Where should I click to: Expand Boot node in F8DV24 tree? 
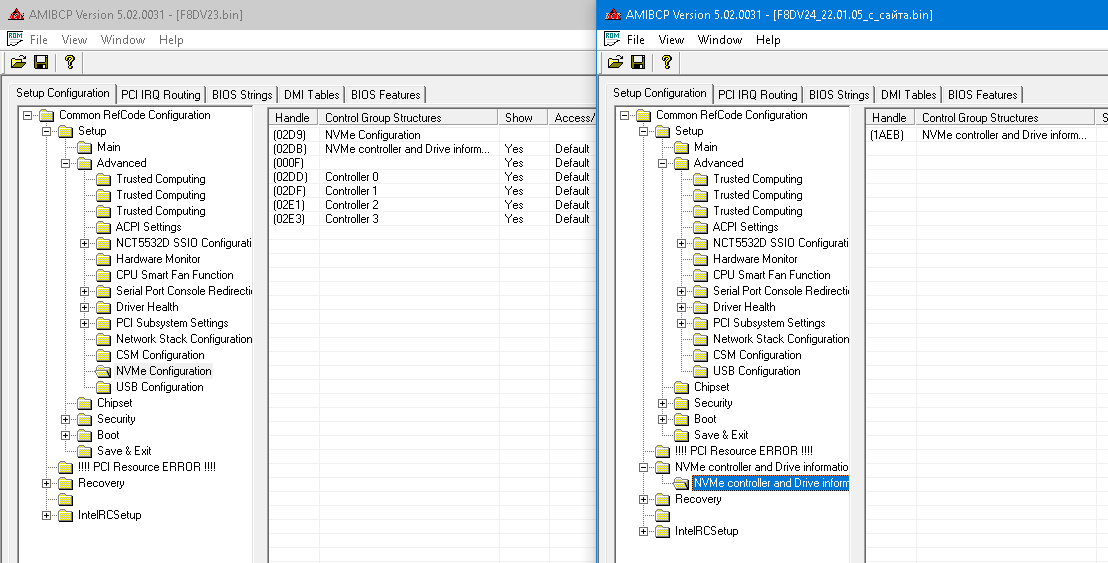click(x=662, y=419)
